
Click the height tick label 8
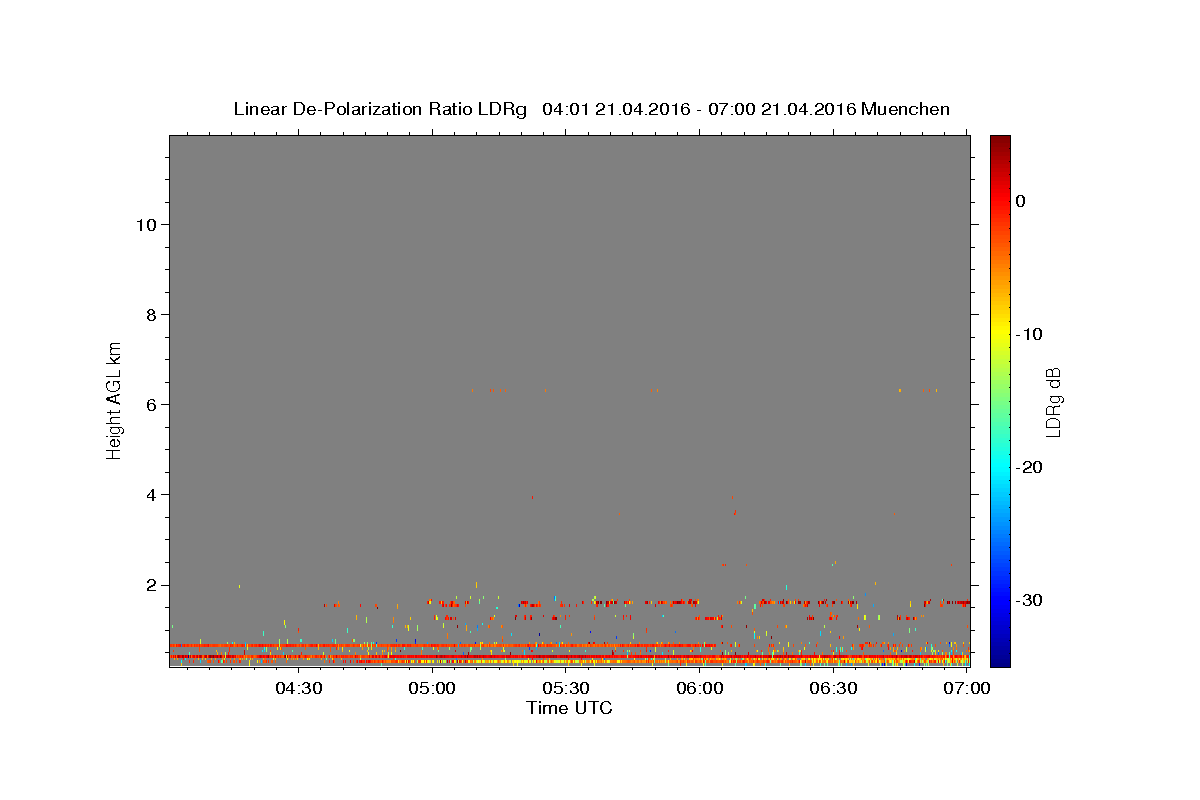(x=151, y=315)
